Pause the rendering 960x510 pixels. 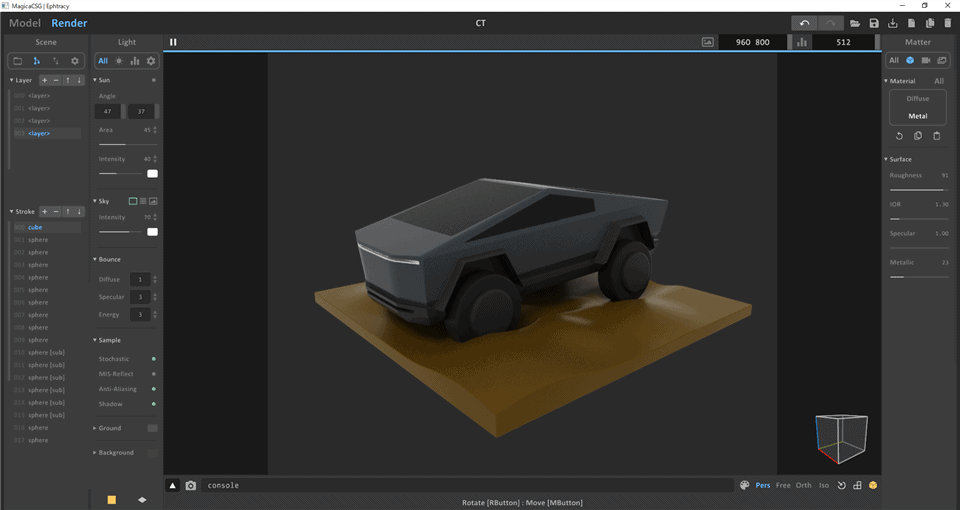click(173, 42)
